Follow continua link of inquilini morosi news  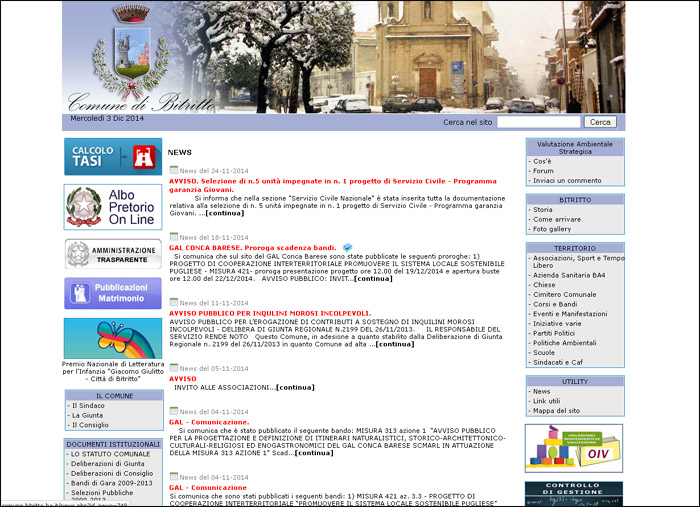[x=395, y=344]
